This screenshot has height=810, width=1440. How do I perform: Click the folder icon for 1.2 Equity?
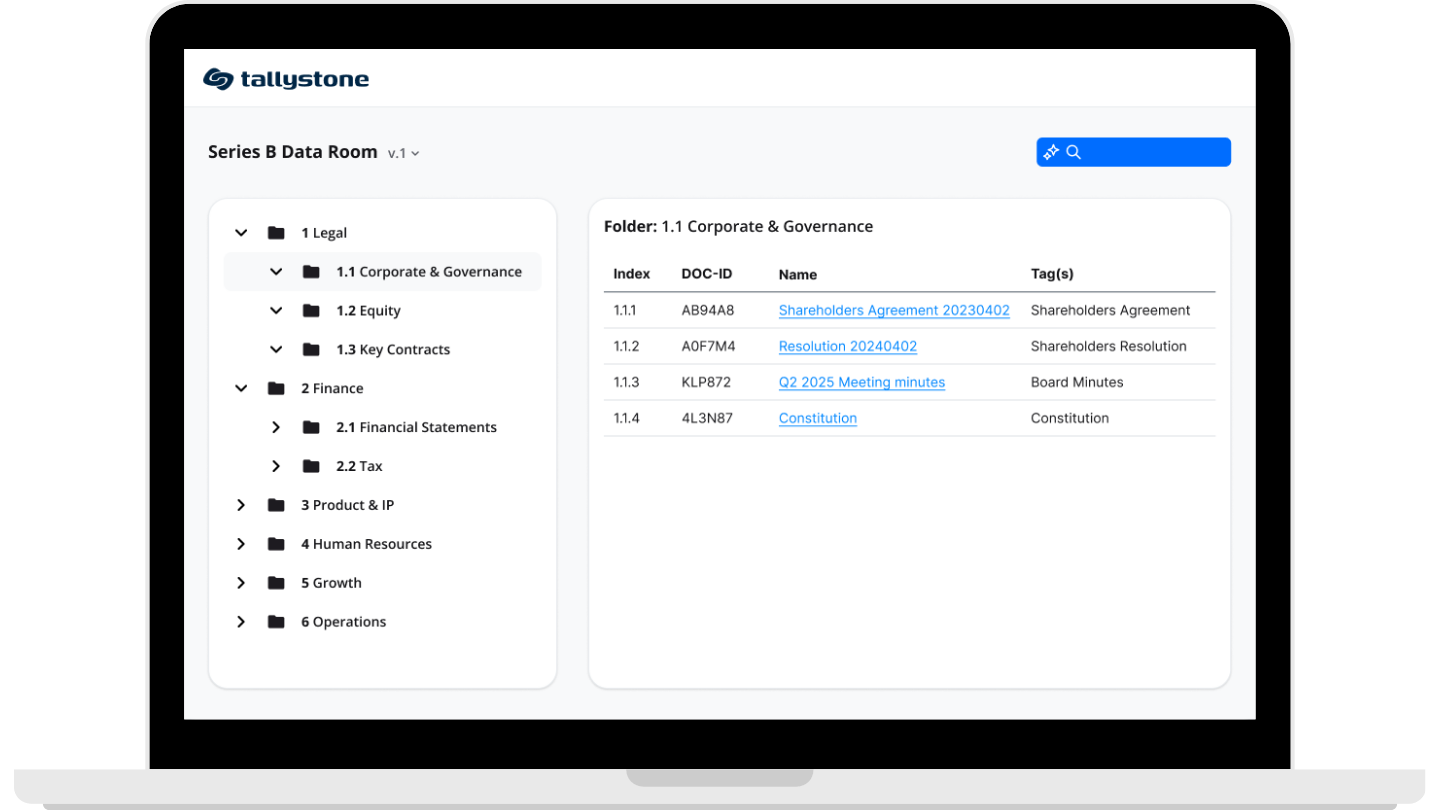(x=311, y=311)
